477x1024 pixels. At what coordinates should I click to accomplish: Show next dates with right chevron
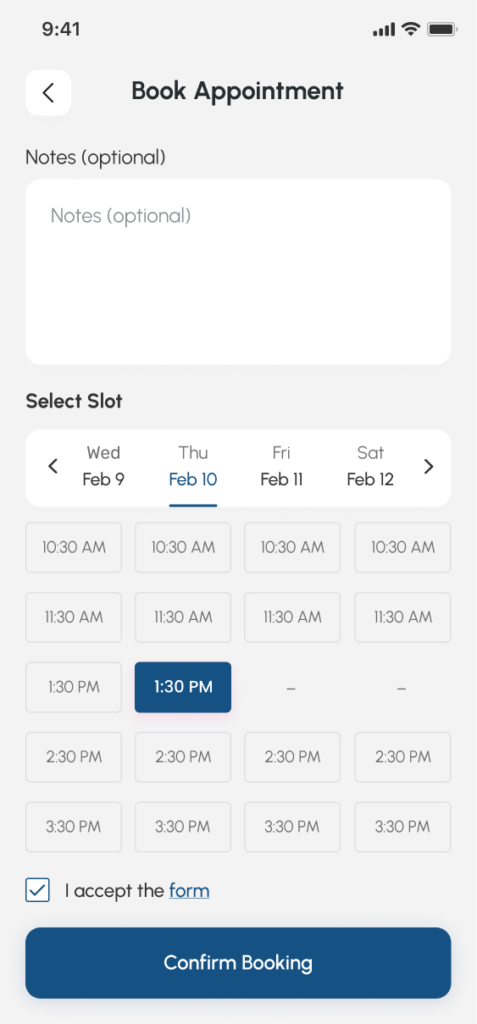point(429,466)
